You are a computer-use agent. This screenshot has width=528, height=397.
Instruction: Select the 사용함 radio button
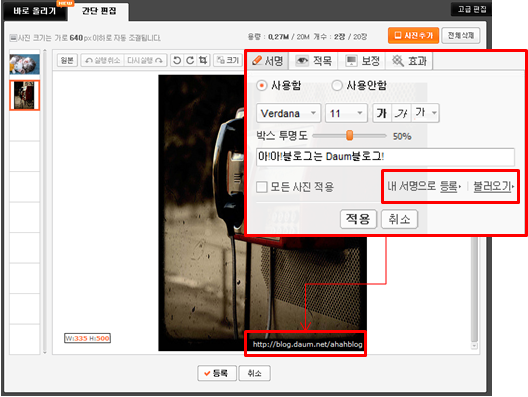click(261, 86)
